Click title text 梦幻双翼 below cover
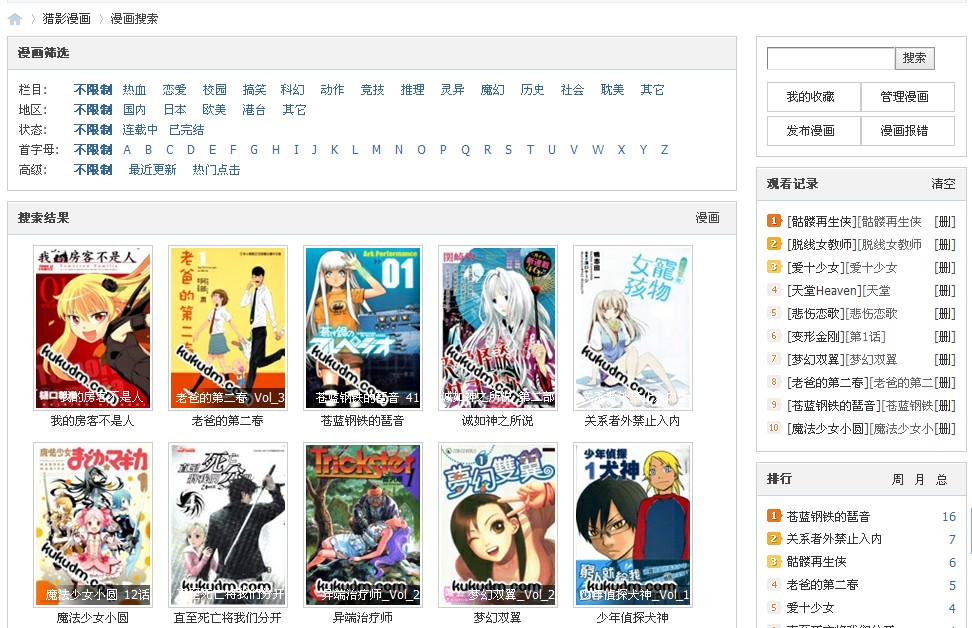Viewport: 972px width, 628px height. click(497, 617)
